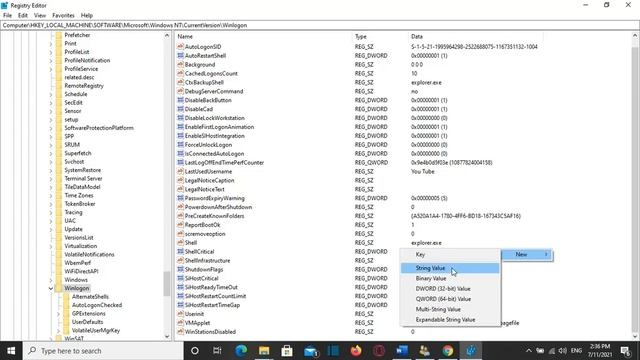This screenshot has height=360, width=640.
Task: Click the AutoRestartShell DWORD value icon
Action: click(180, 56)
